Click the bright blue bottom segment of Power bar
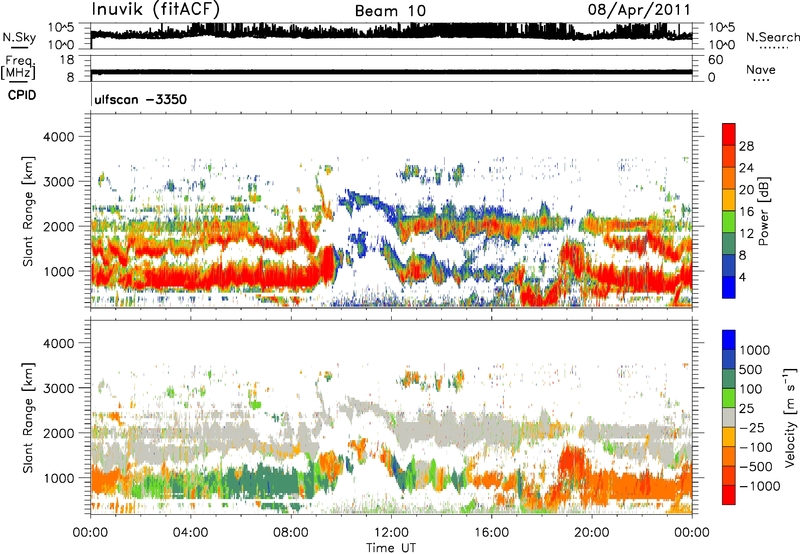Screen dimensions: 800x554 click(x=729, y=287)
